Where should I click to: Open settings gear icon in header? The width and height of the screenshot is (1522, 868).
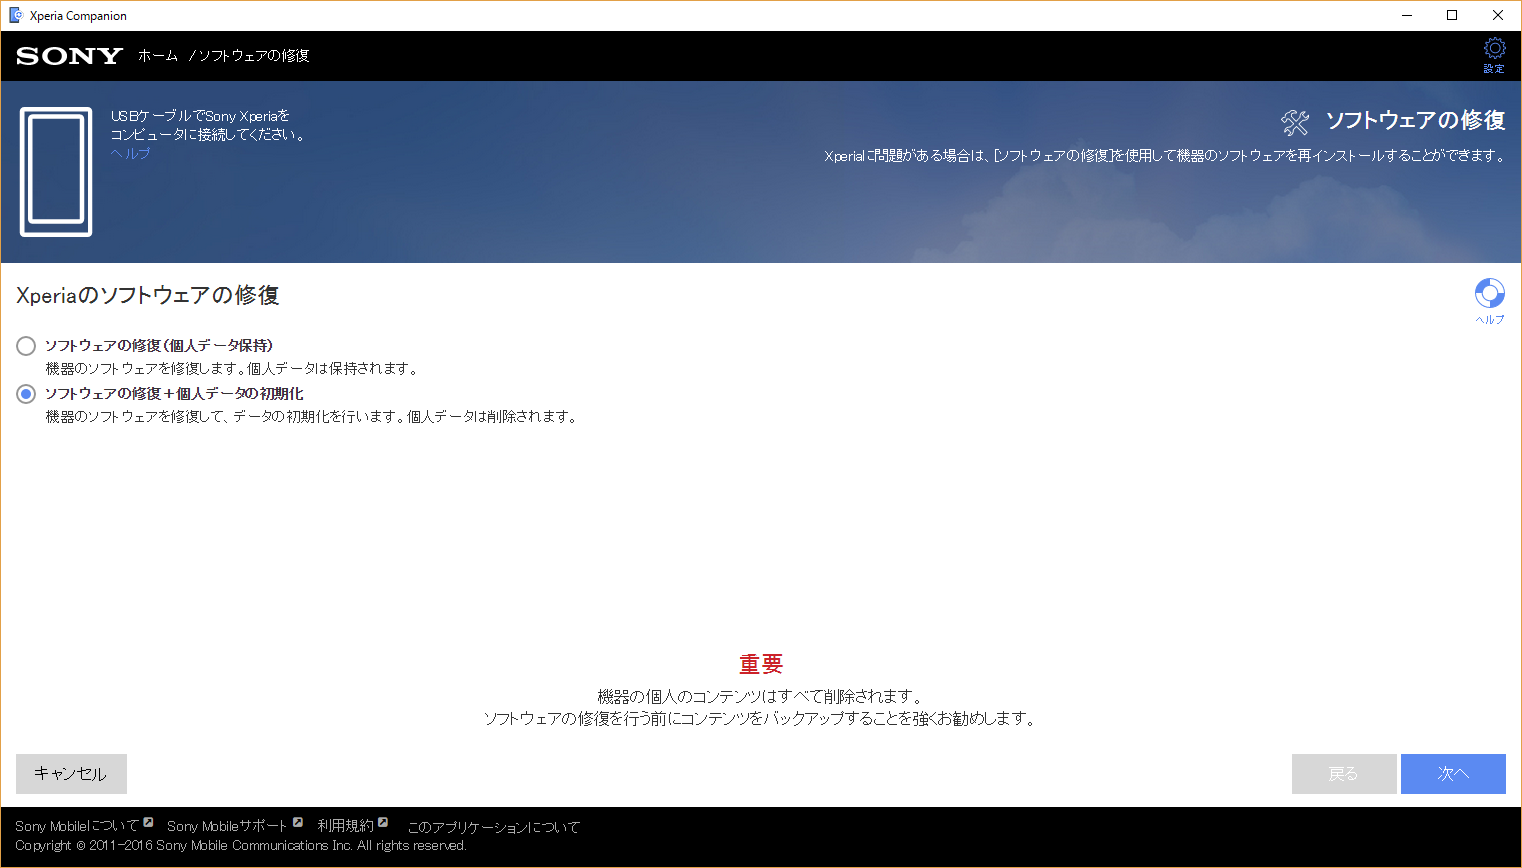coord(1494,50)
